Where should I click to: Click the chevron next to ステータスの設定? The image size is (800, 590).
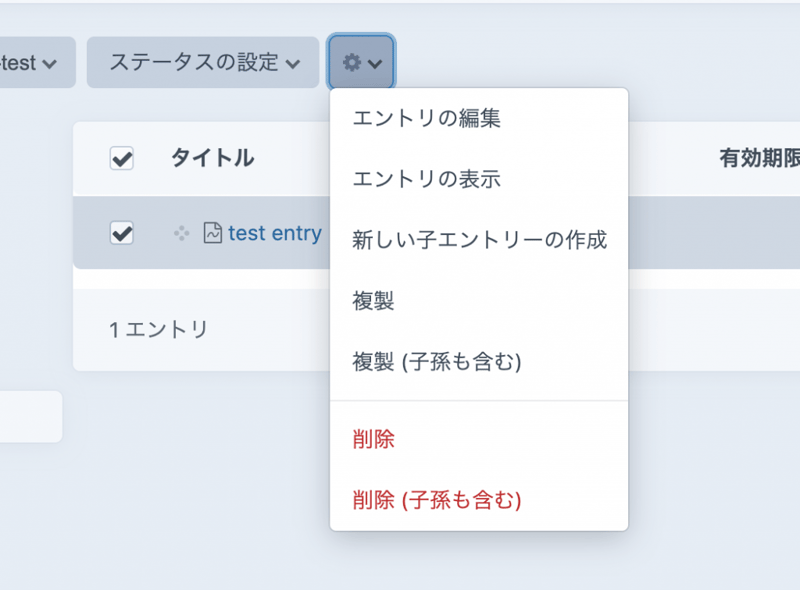tap(292, 62)
